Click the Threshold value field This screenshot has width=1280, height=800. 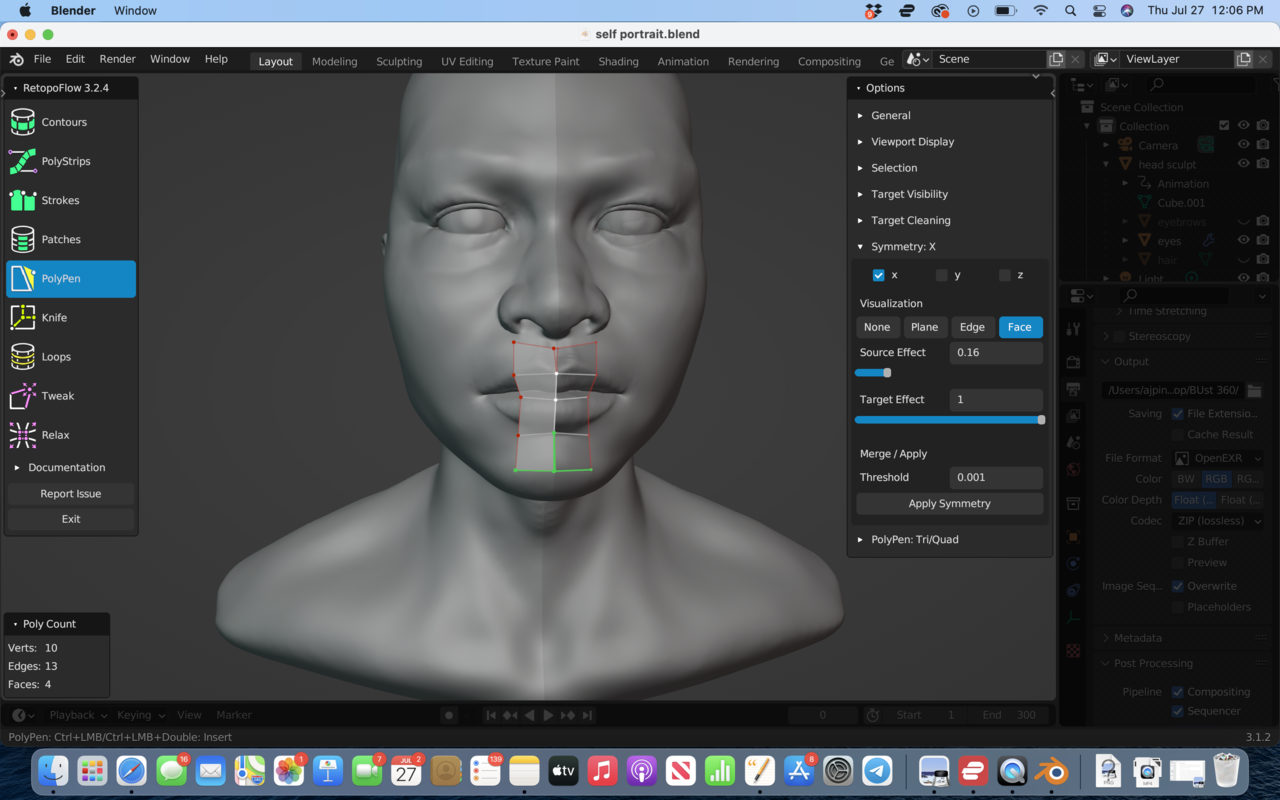point(994,477)
